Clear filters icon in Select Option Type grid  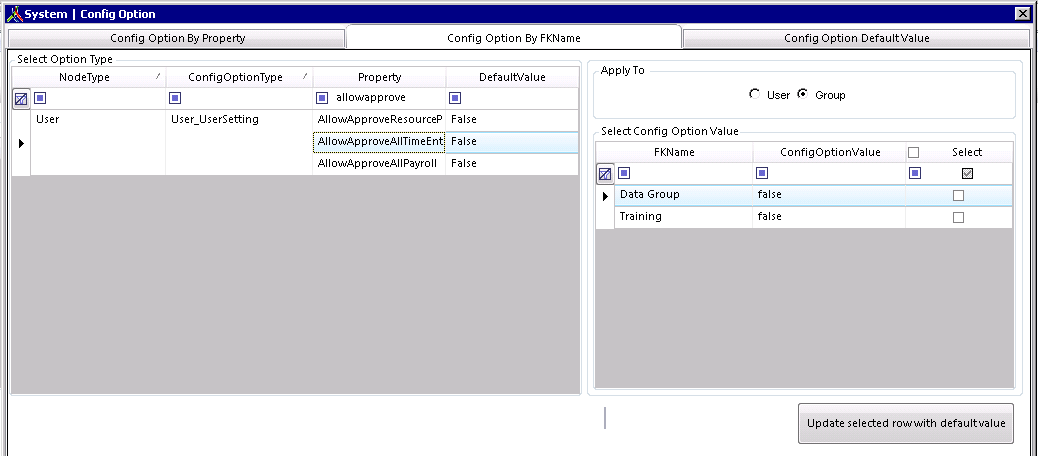pos(21,99)
